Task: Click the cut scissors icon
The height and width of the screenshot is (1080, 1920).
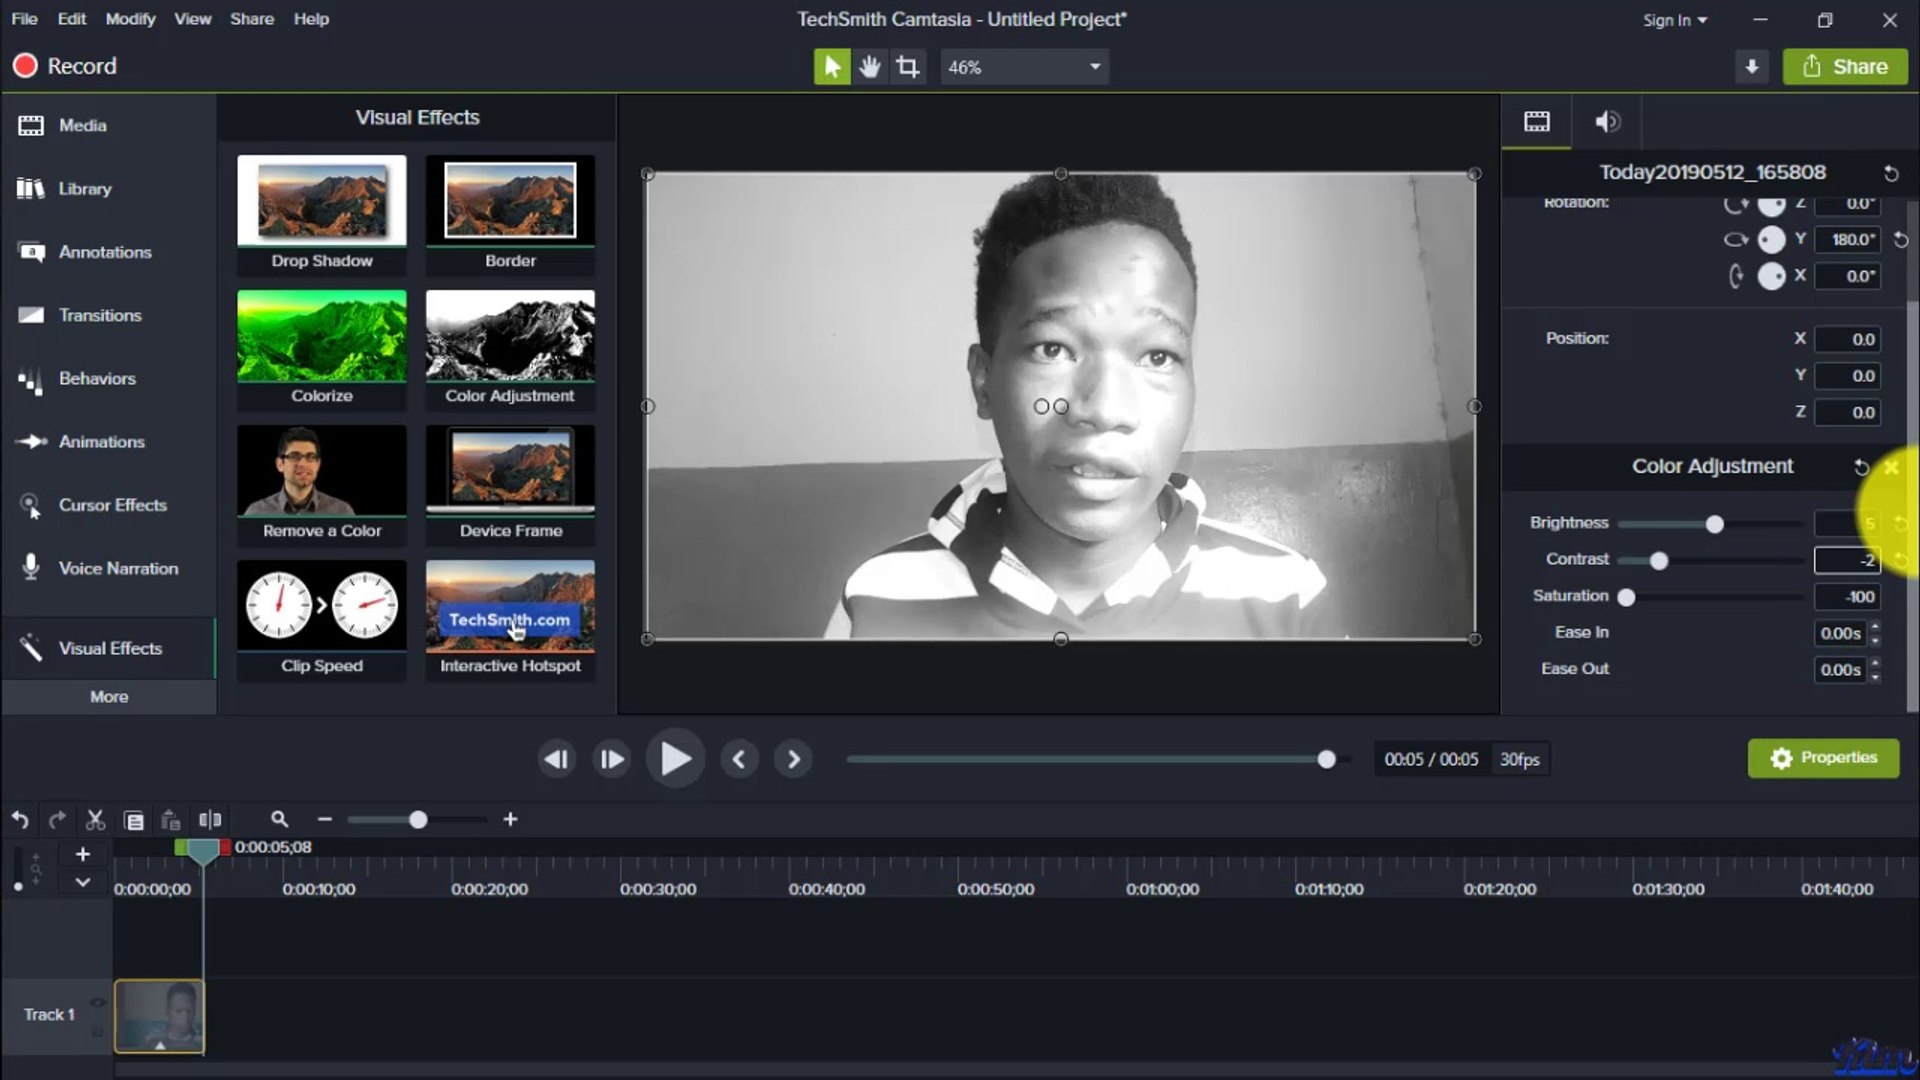Action: pos(95,820)
